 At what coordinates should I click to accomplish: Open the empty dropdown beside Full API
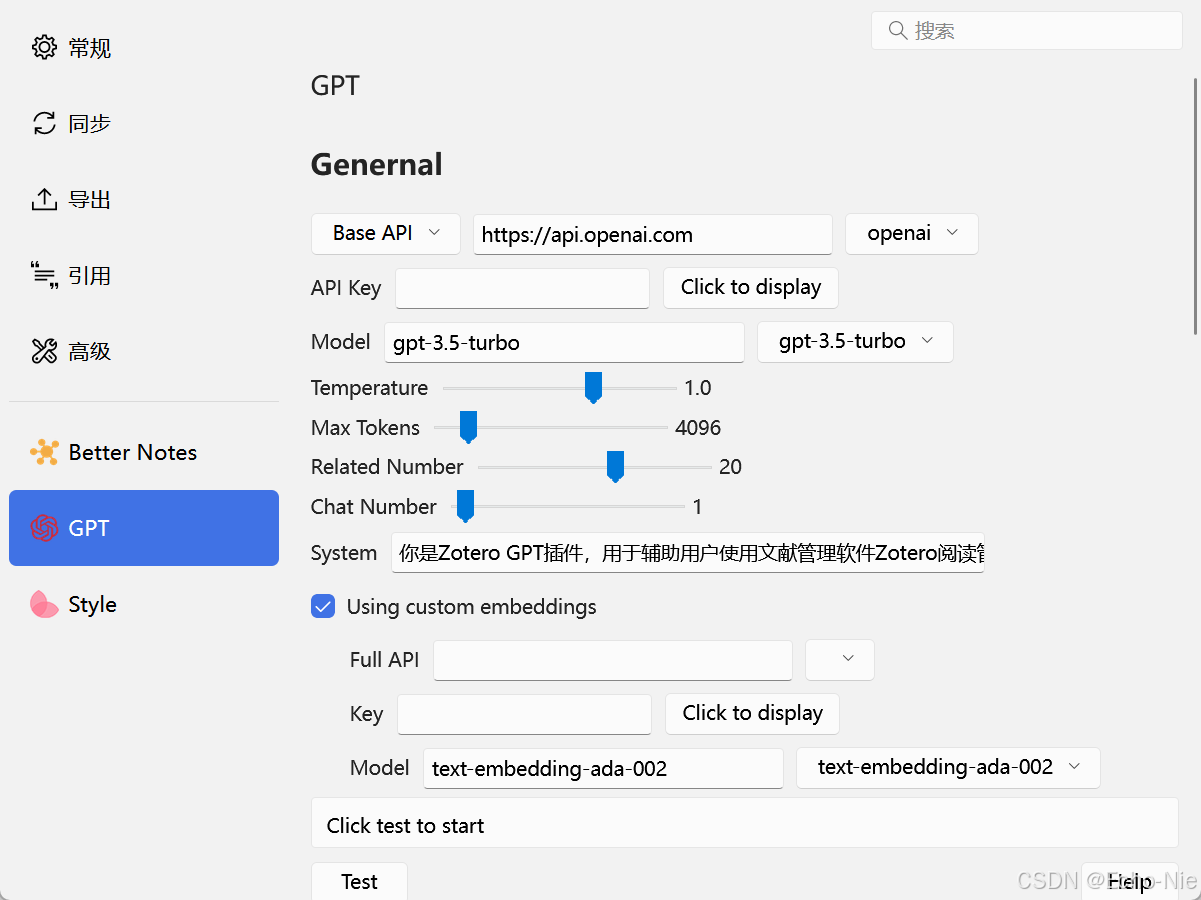click(x=840, y=660)
